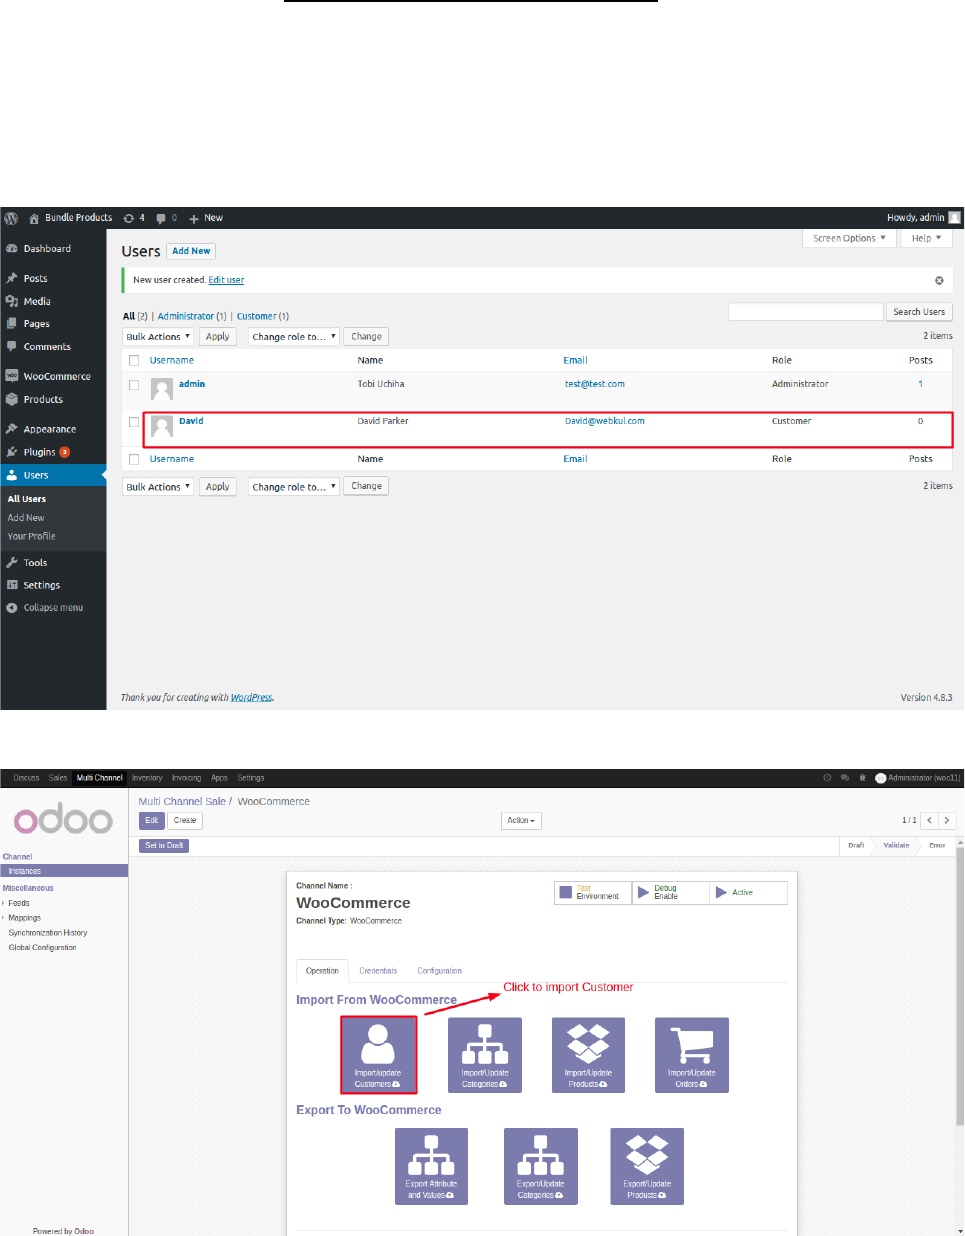Click Export/Update Products icon

point(647,1166)
